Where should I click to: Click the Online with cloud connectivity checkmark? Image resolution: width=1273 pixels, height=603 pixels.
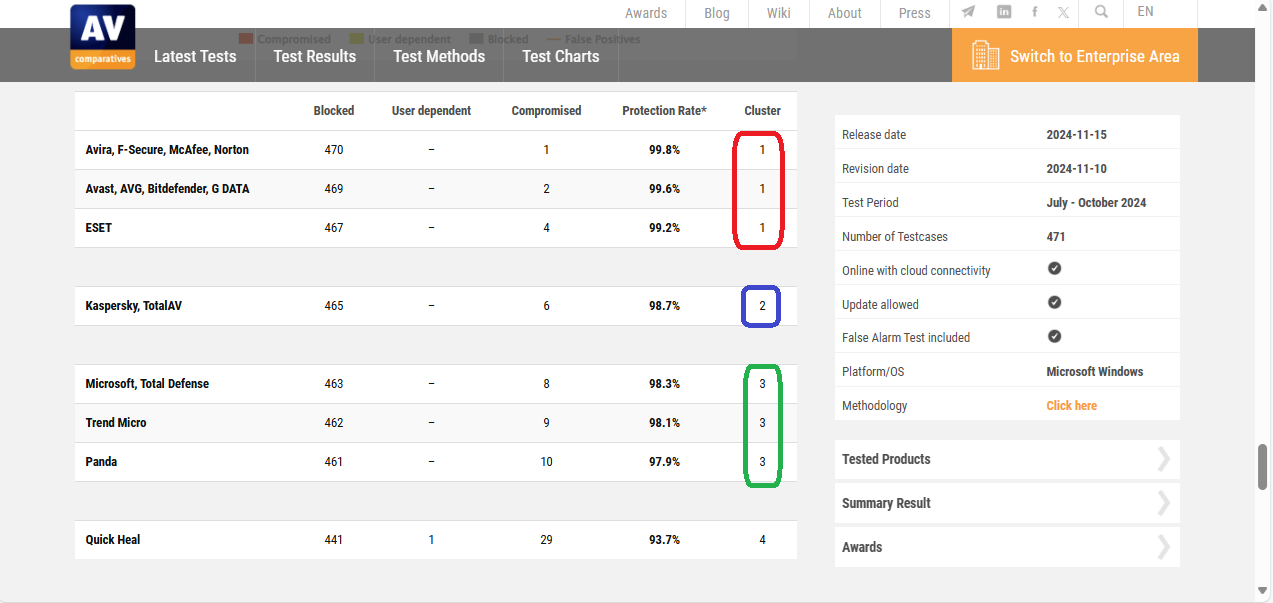click(x=1054, y=269)
